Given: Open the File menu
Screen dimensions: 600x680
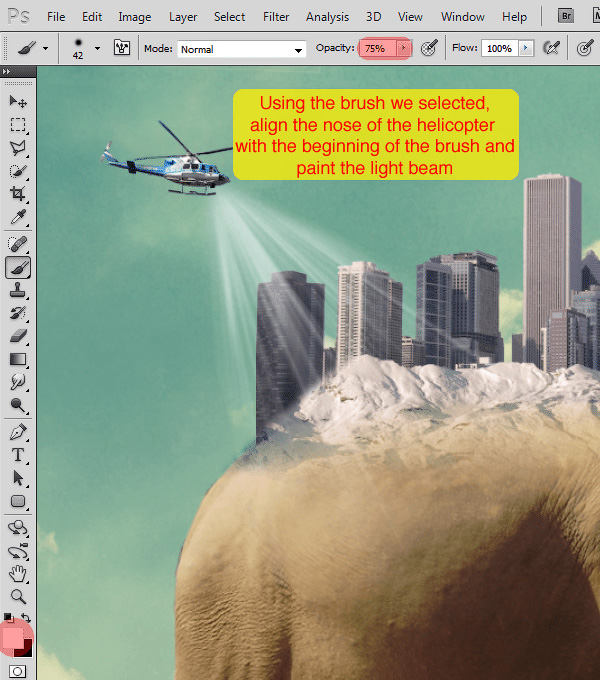Looking at the screenshot, I should click(x=56, y=17).
